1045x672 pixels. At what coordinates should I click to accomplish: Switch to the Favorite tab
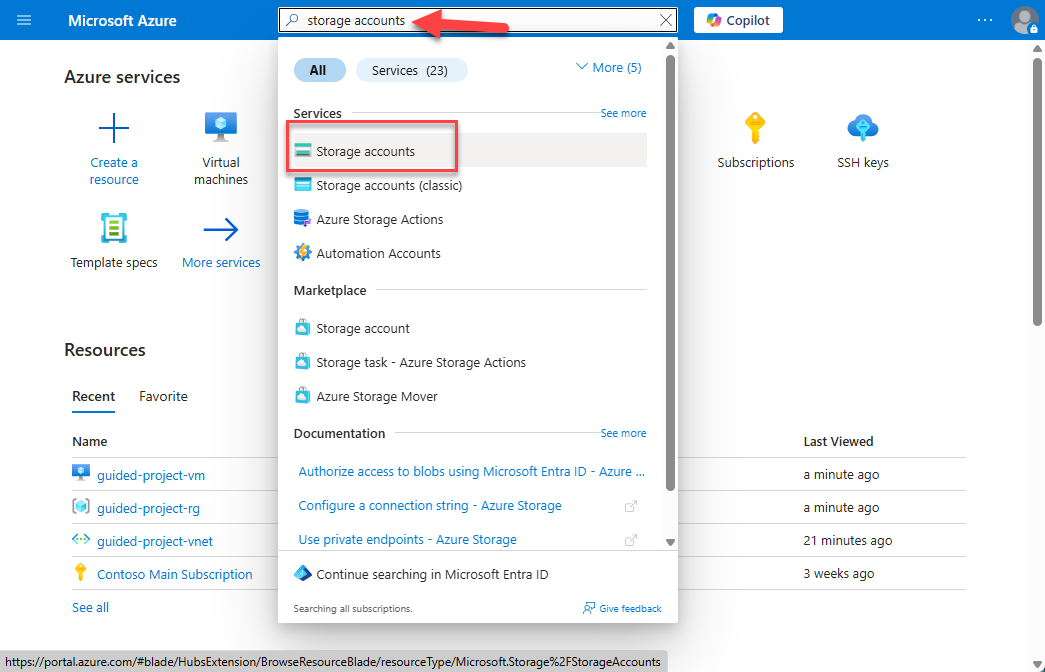[163, 396]
